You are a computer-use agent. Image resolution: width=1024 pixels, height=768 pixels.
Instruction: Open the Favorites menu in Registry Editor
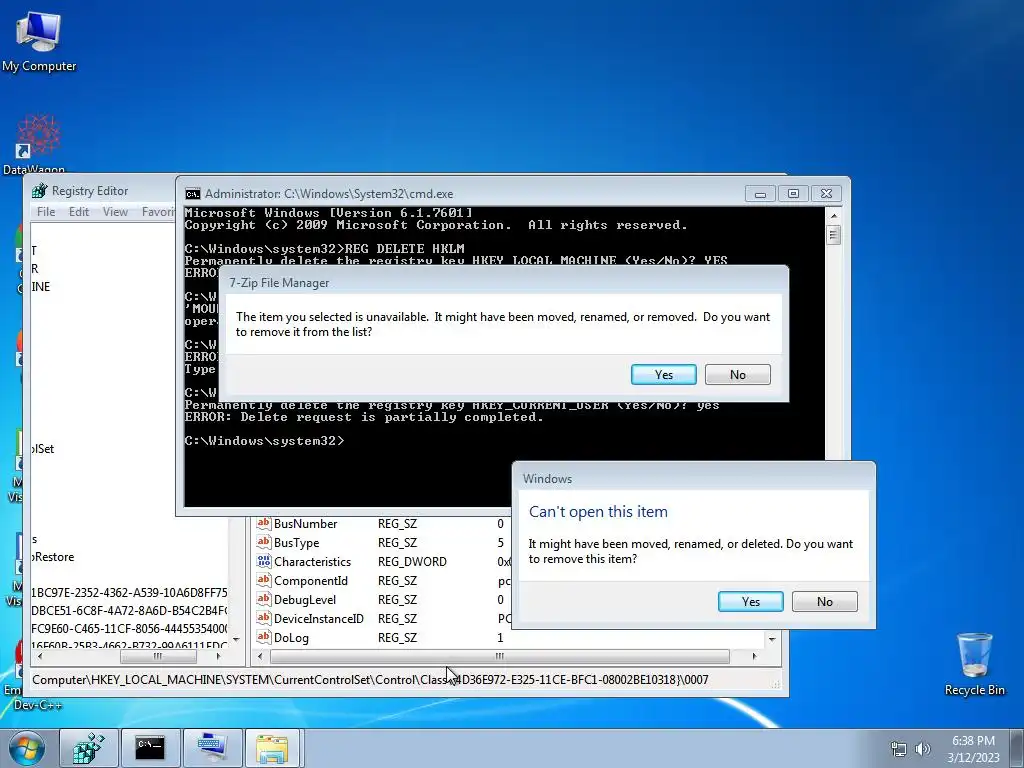tap(158, 212)
